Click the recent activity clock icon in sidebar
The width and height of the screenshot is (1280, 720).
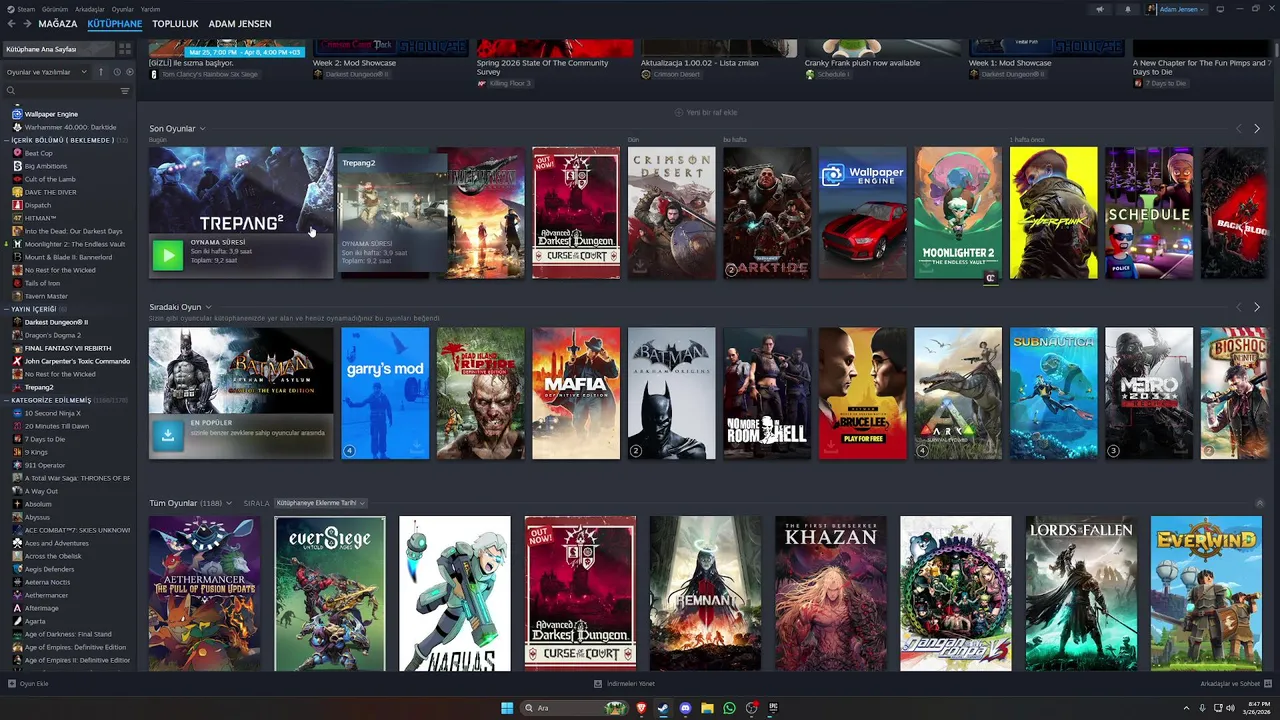[117, 72]
